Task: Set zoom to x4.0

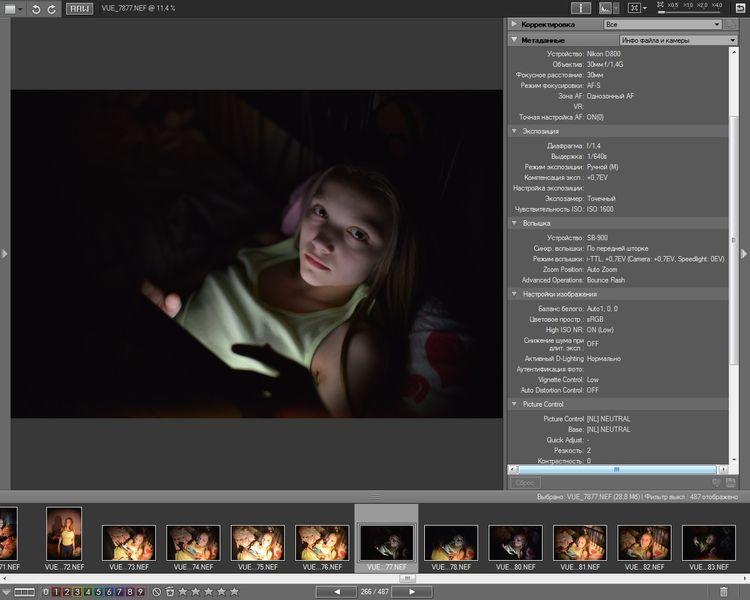Action: [x=717, y=5]
